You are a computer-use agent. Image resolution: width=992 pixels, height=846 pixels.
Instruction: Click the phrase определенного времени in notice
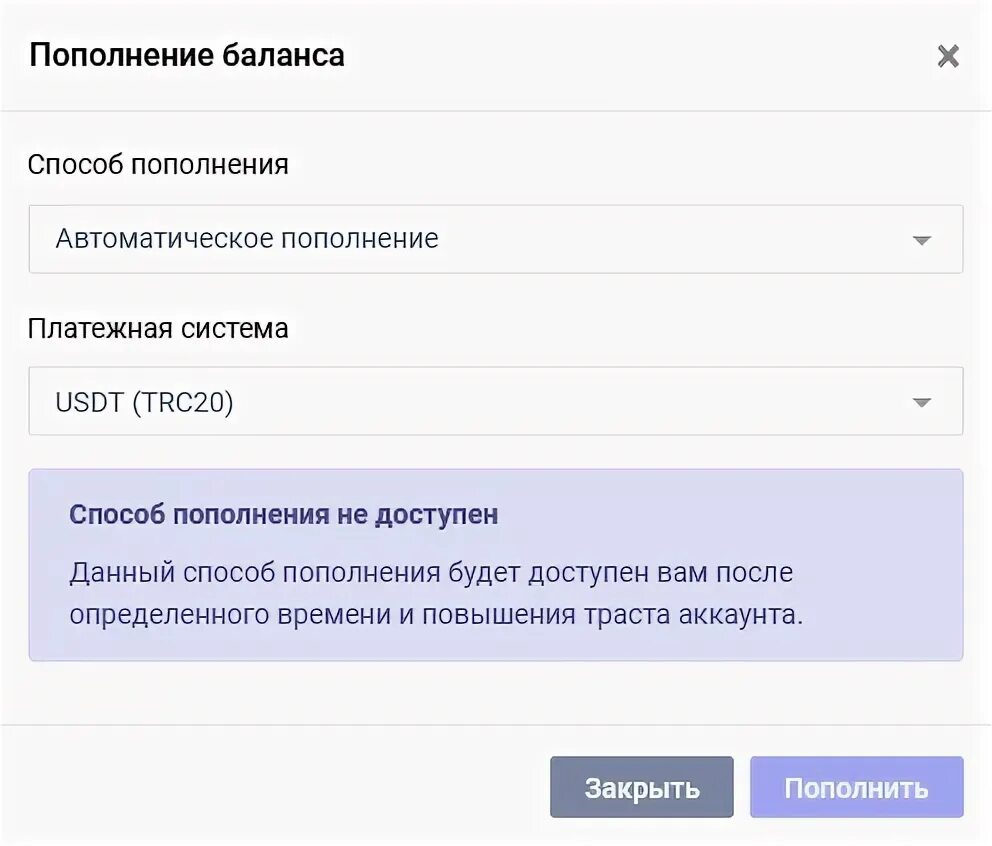(x=230, y=615)
